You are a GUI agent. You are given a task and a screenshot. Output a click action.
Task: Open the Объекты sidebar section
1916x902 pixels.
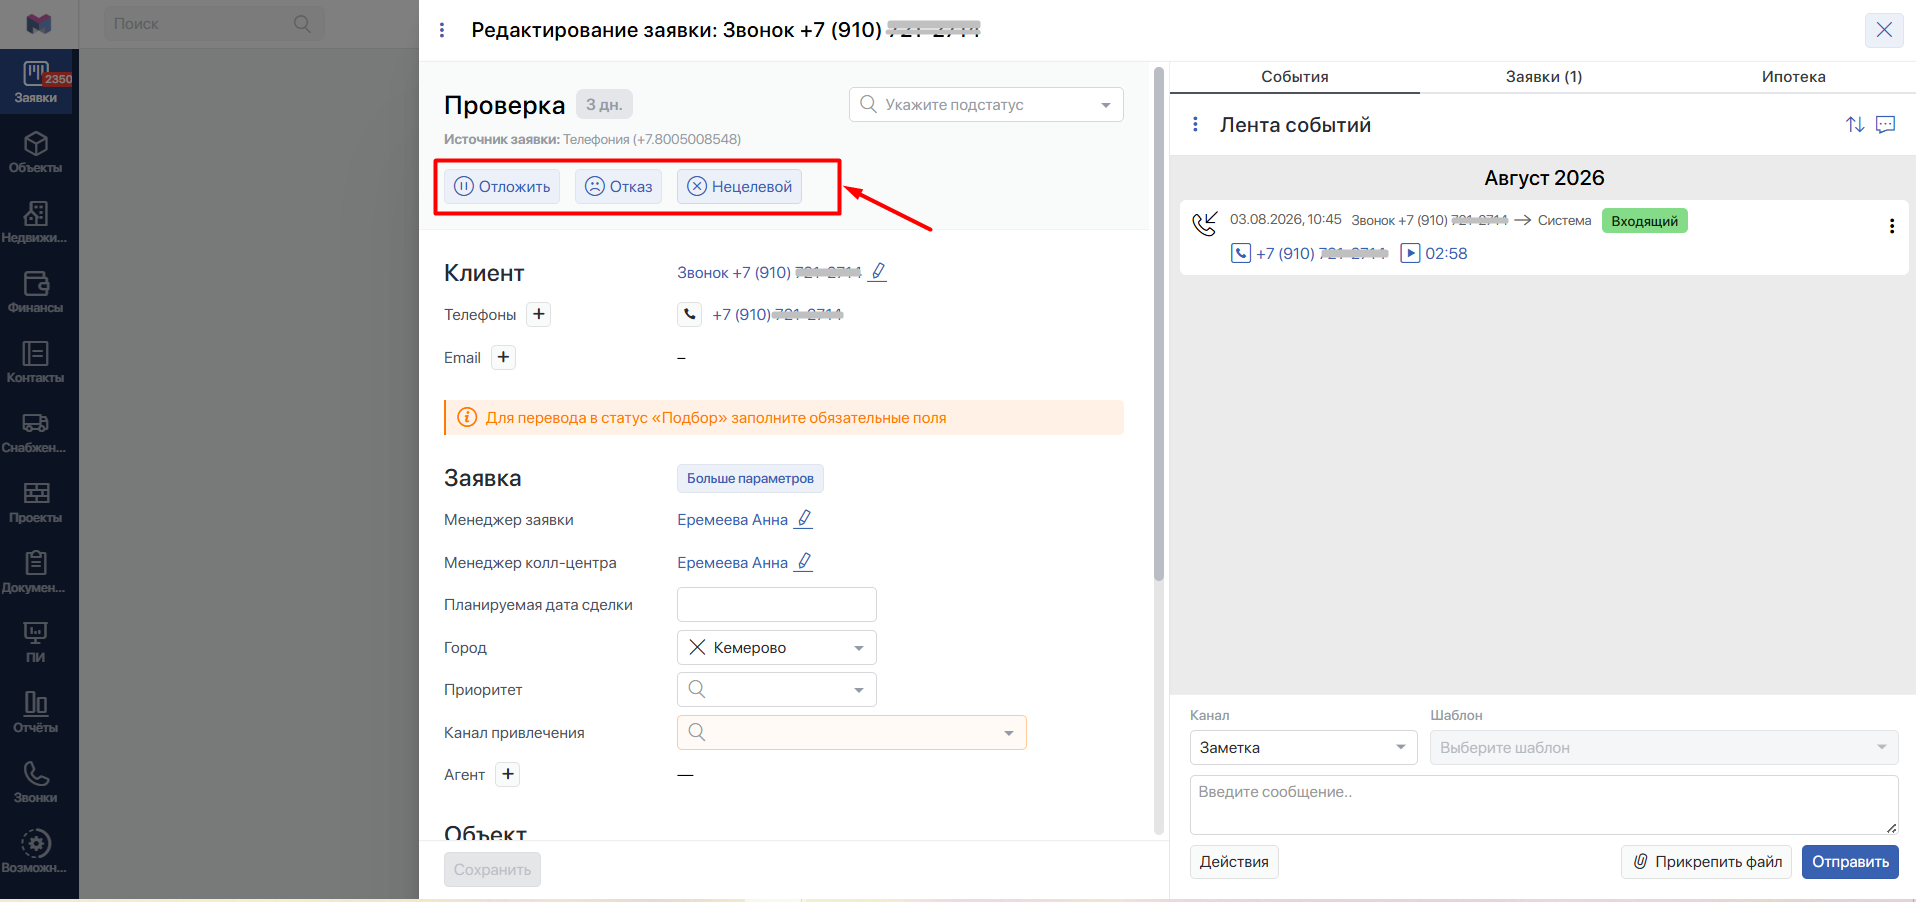tap(36, 152)
